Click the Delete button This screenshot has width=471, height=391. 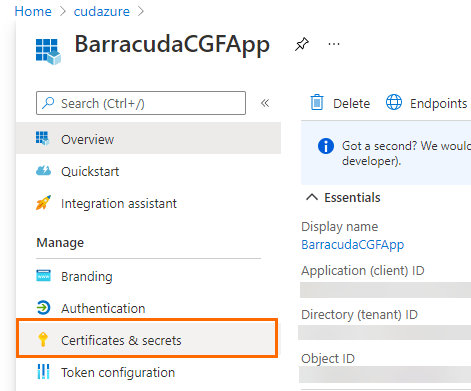(340, 103)
